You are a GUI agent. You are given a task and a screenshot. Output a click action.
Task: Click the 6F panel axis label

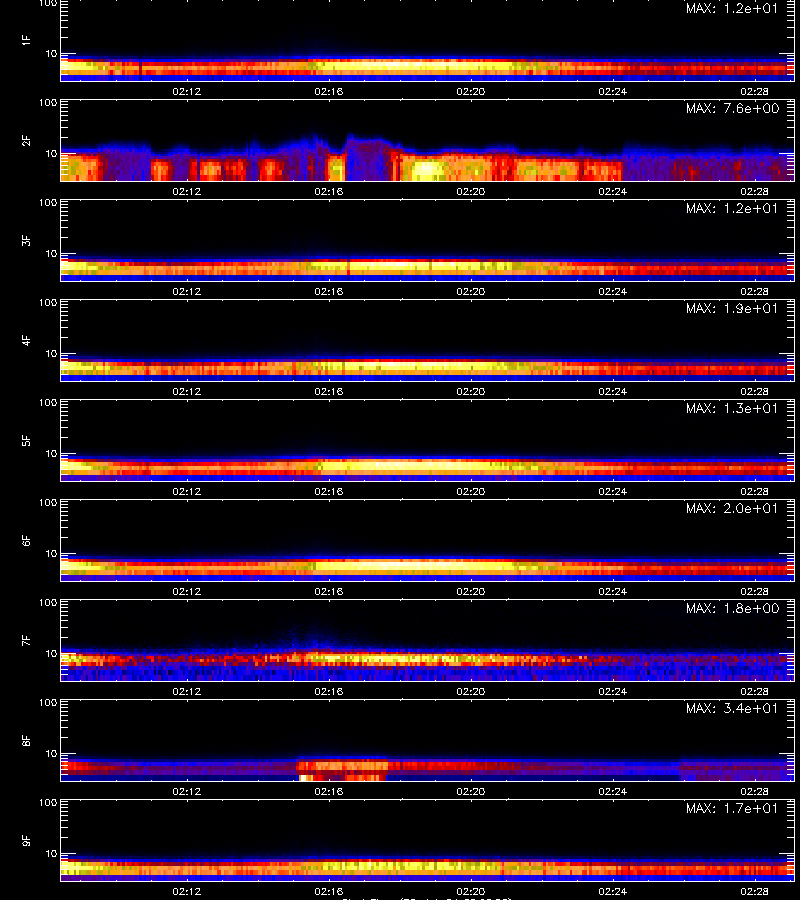click(x=26, y=540)
